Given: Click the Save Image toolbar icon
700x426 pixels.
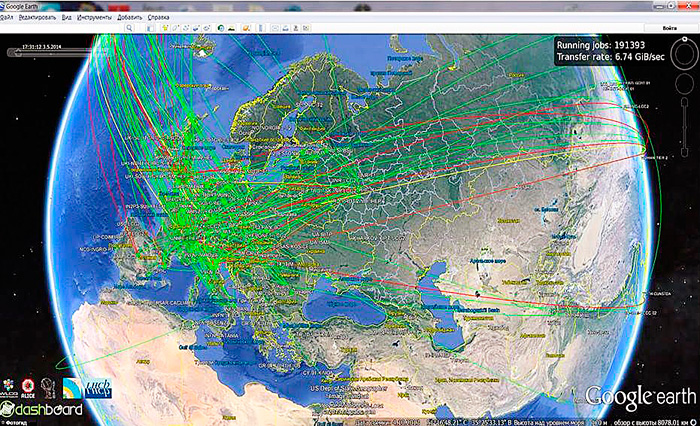Looking at the screenshot, I should [296, 28].
